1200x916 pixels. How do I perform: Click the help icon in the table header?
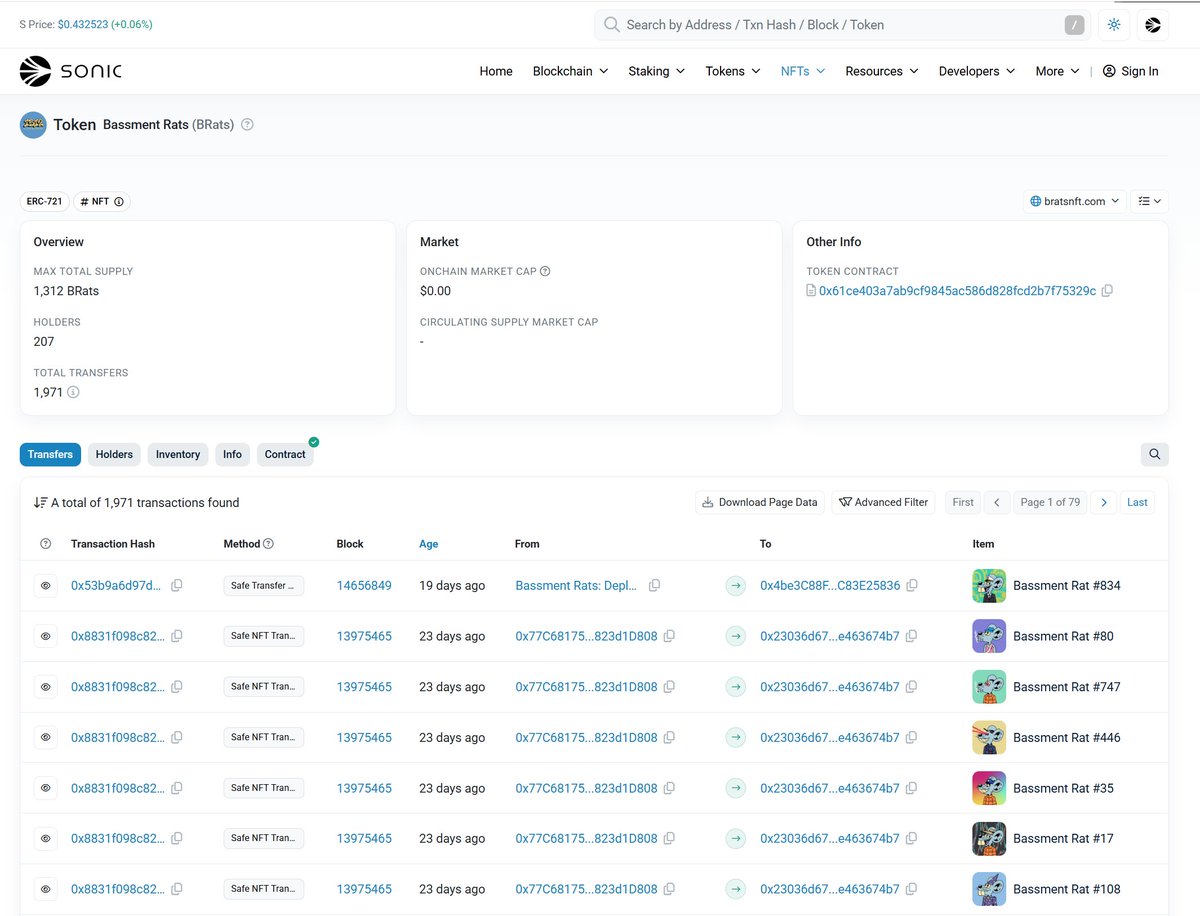coord(45,544)
